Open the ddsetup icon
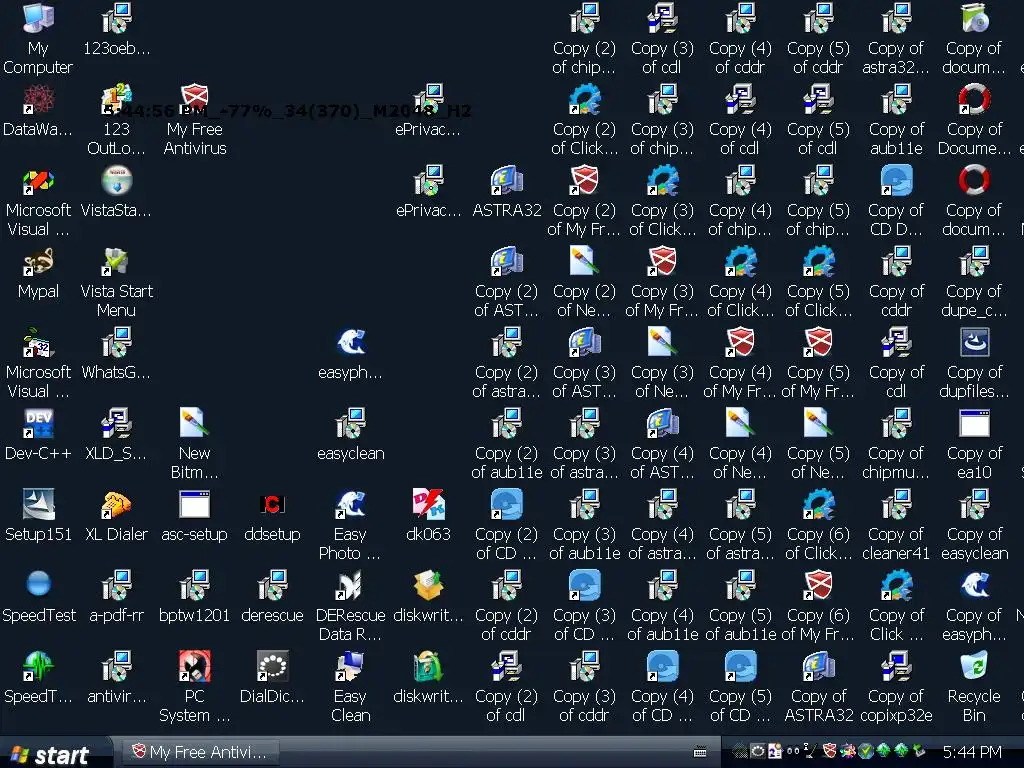Image resolution: width=1024 pixels, height=768 pixels. [272, 504]
